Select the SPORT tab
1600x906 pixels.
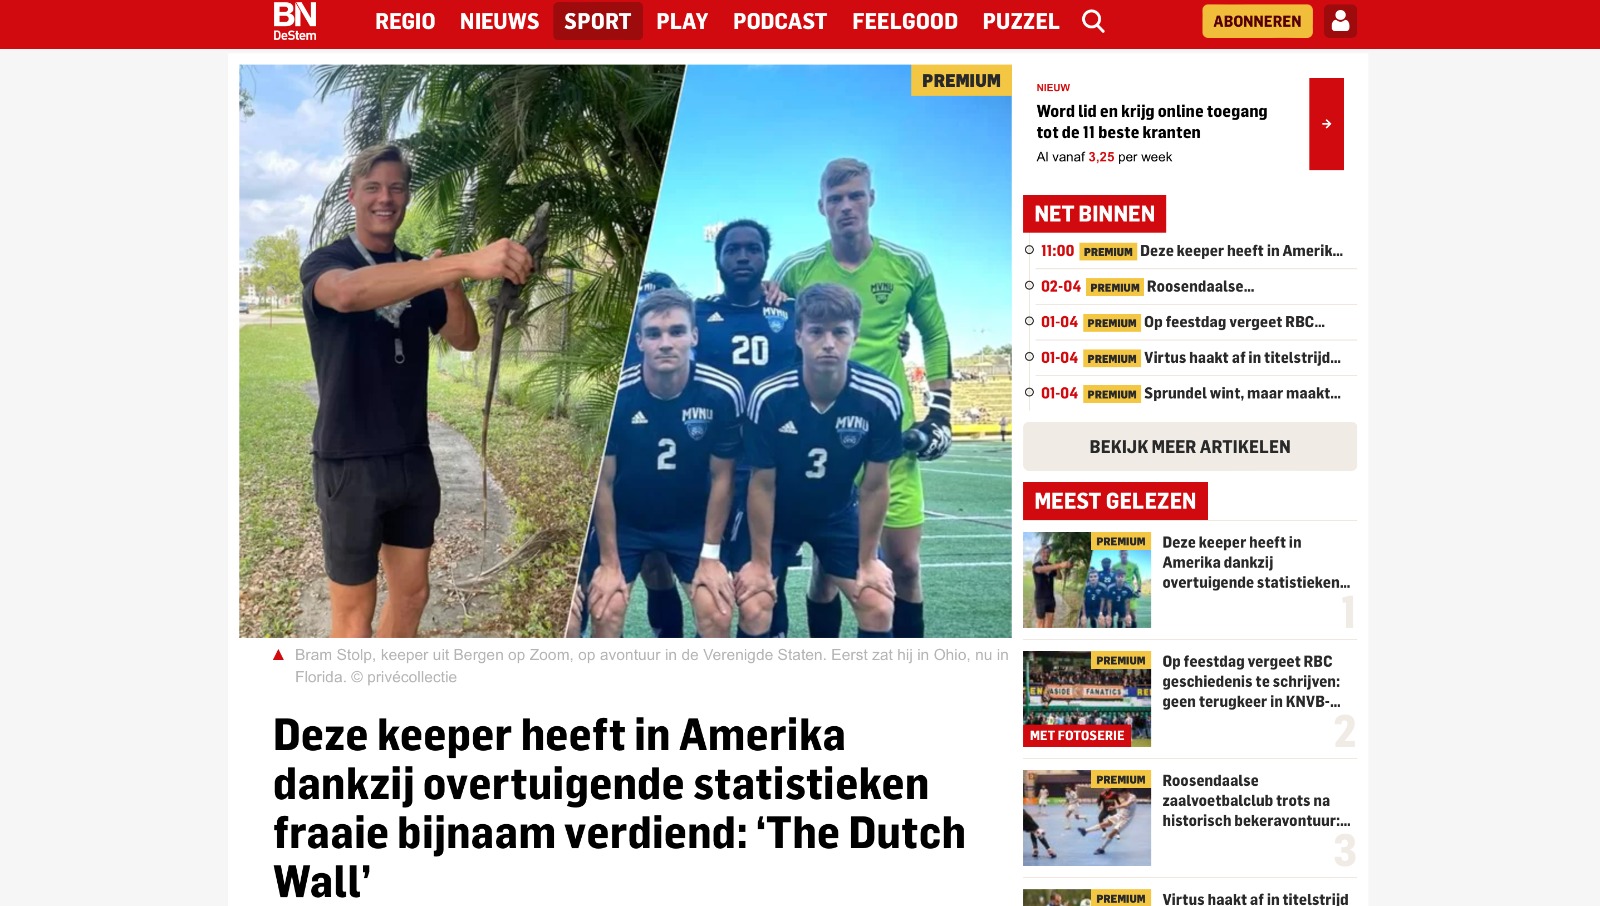598,21
